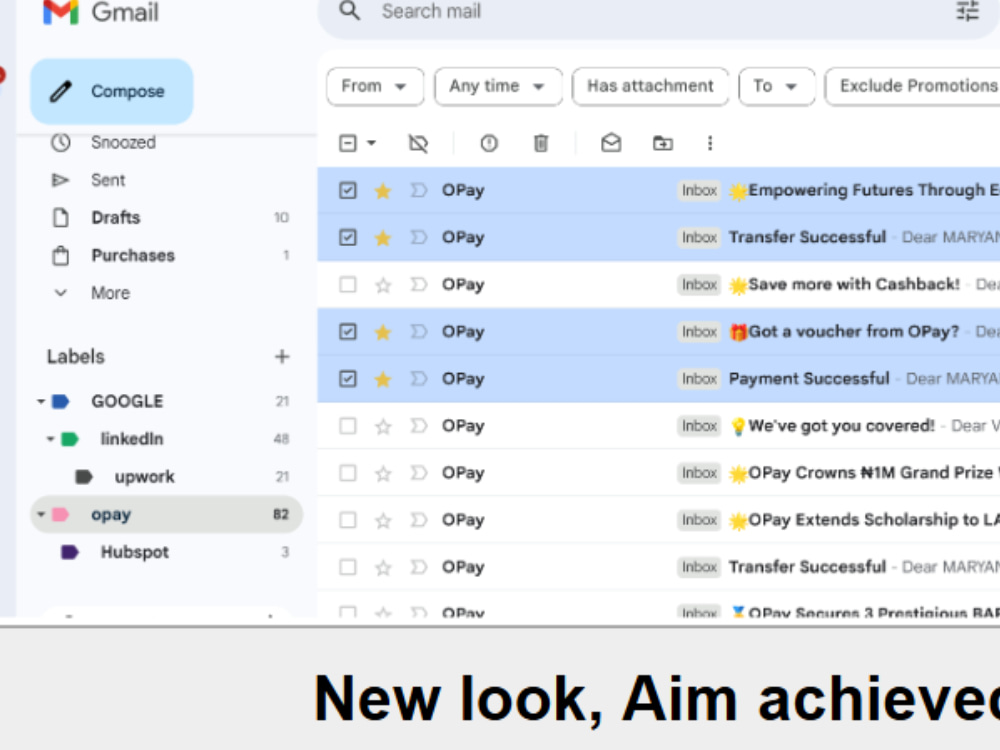
Task: Open the From filter dropdown
Action: [x=374, y=86]
